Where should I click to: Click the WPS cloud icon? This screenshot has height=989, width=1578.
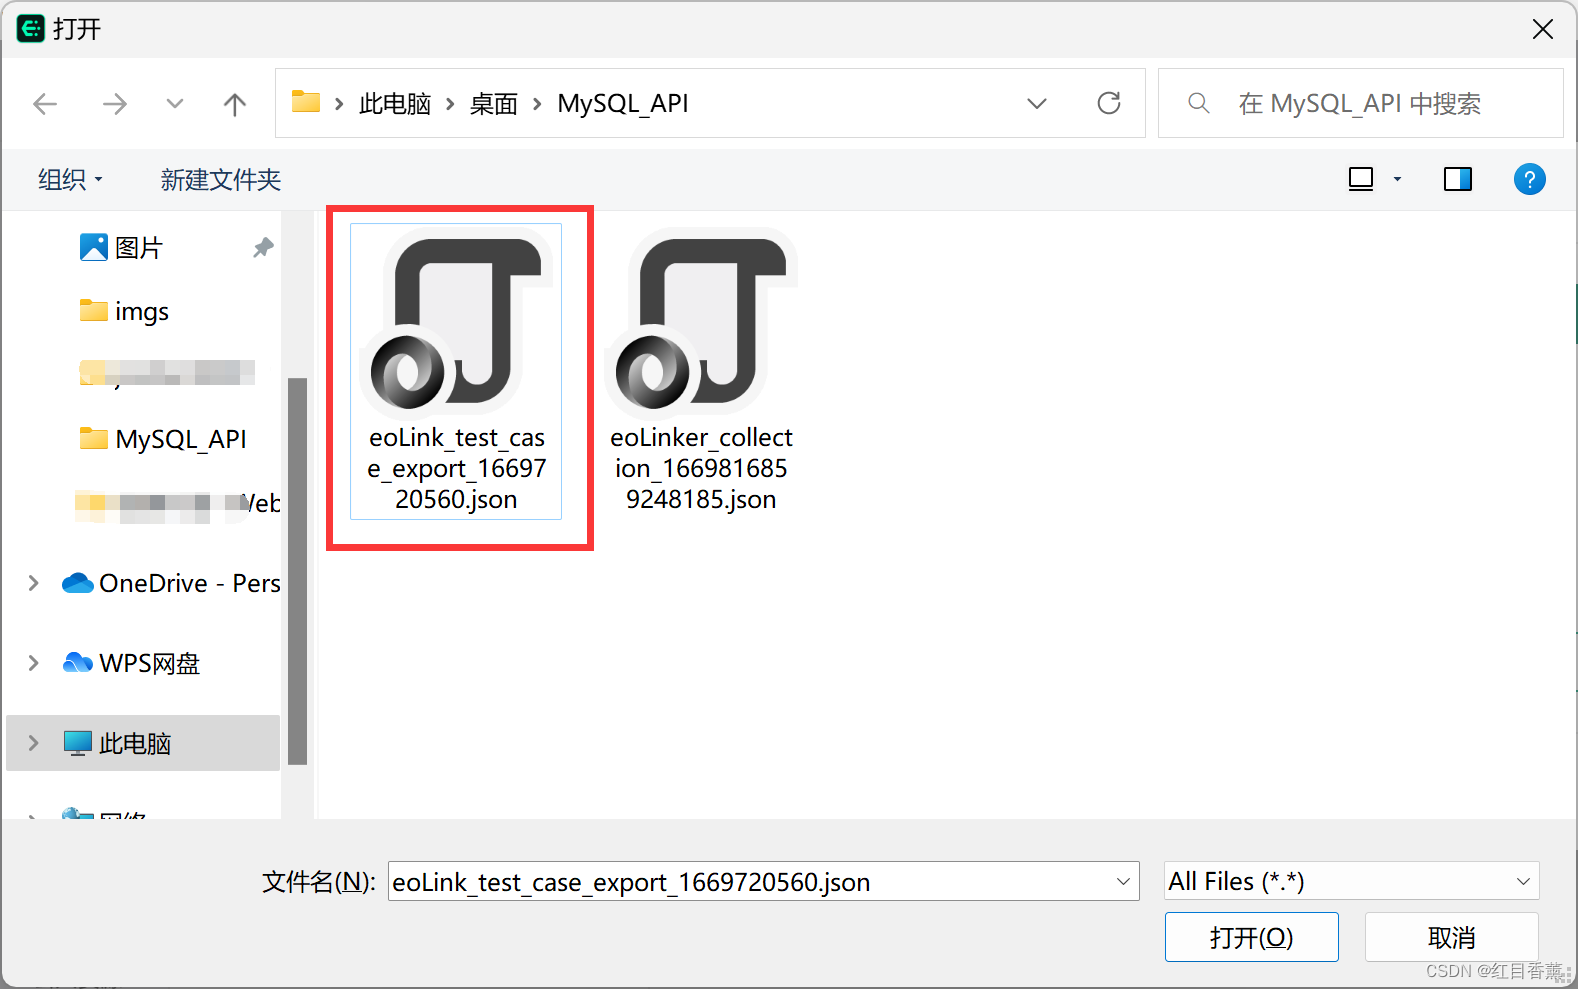click(x=77, y=662)
